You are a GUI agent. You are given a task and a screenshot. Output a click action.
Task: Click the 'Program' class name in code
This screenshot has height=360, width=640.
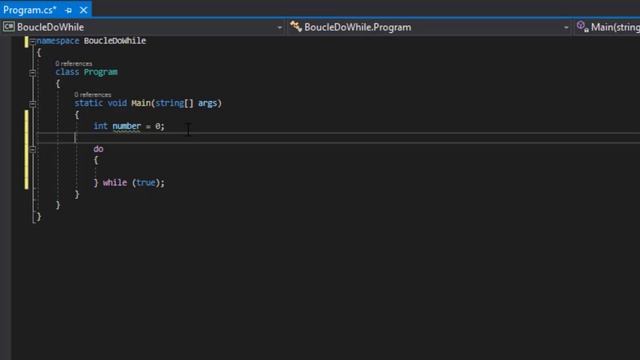tap(101, 72)
